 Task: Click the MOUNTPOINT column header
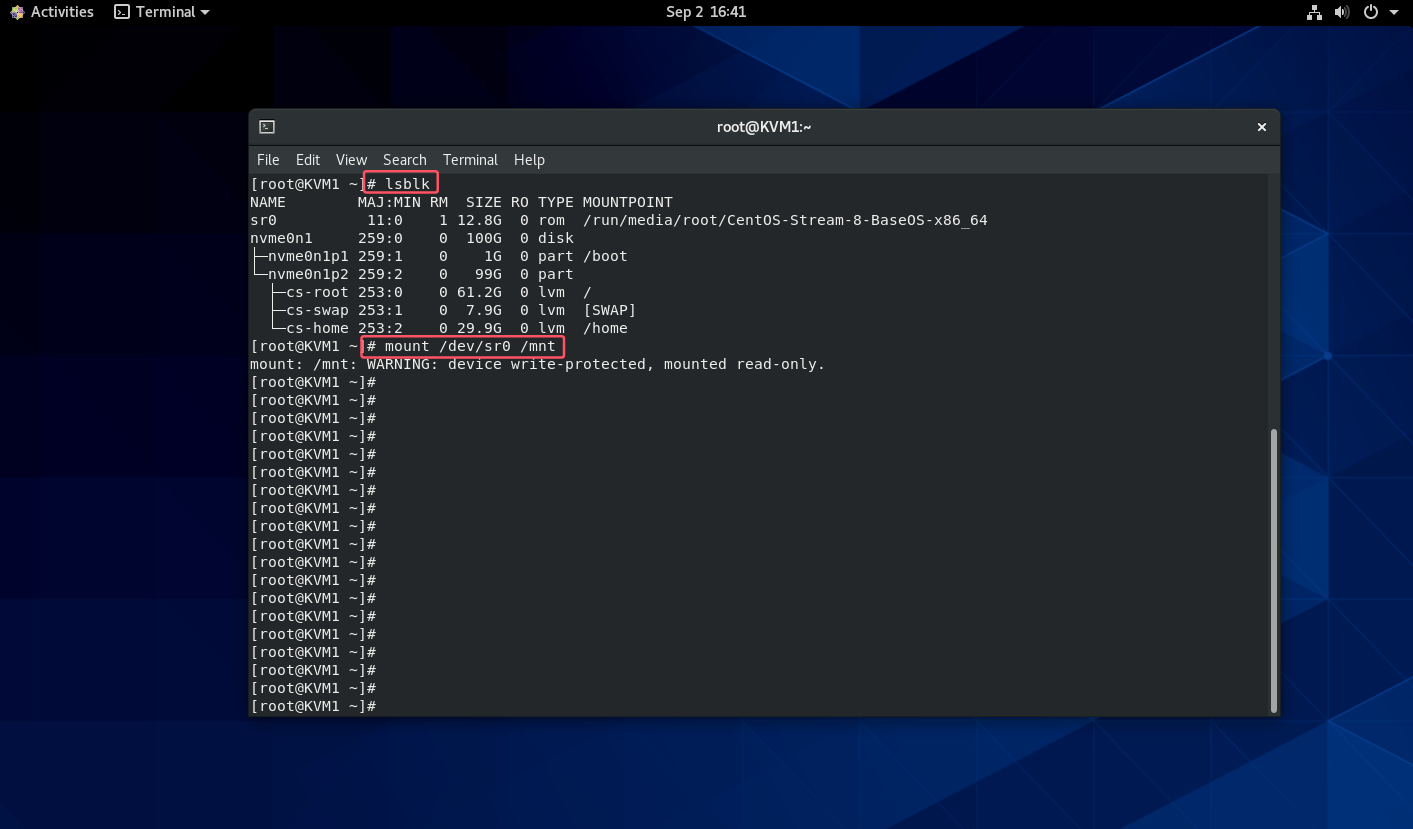click(628, 202)
